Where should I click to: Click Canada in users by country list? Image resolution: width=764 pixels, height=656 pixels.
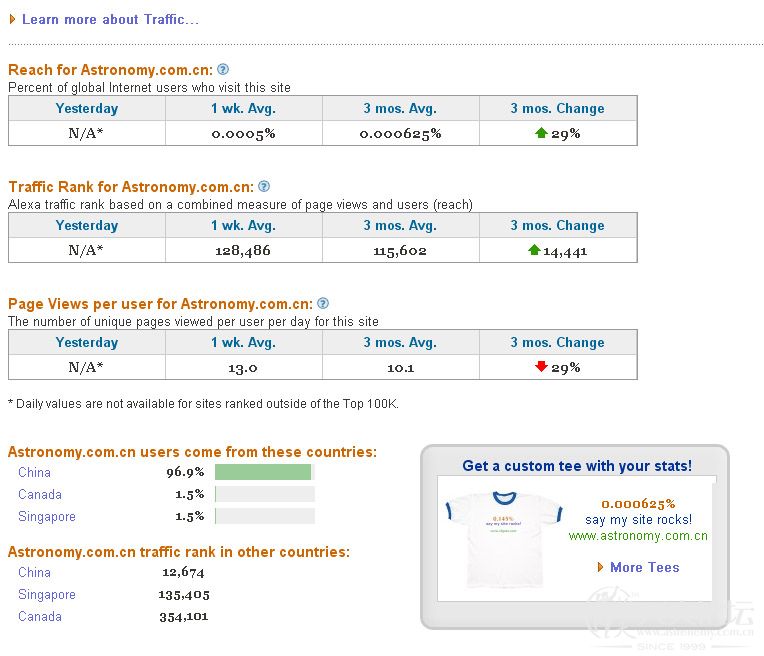(x=40, y=494)
